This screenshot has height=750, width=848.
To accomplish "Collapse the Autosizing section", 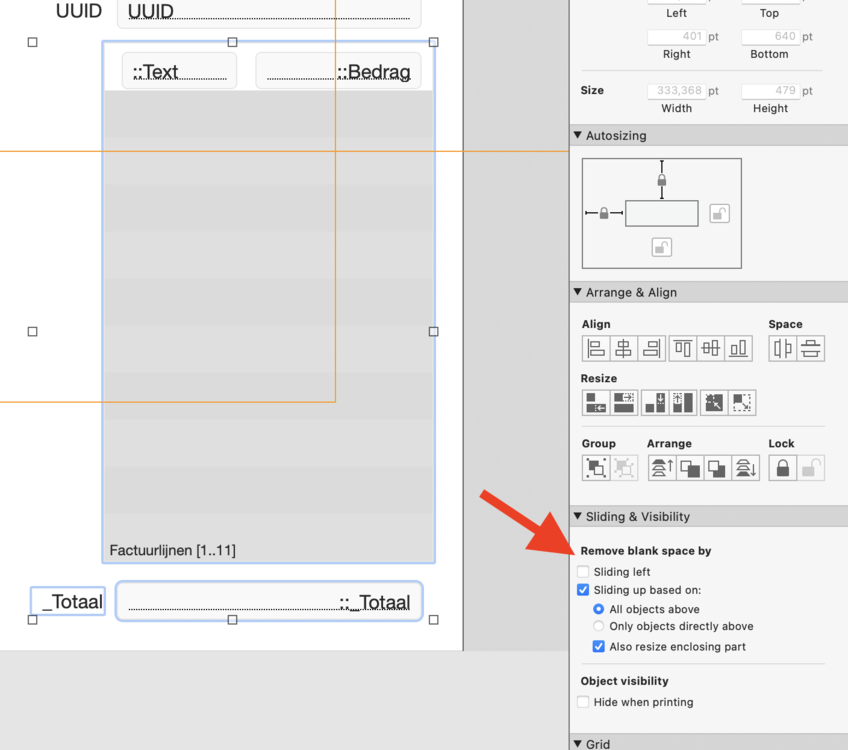I will [578, 136].
